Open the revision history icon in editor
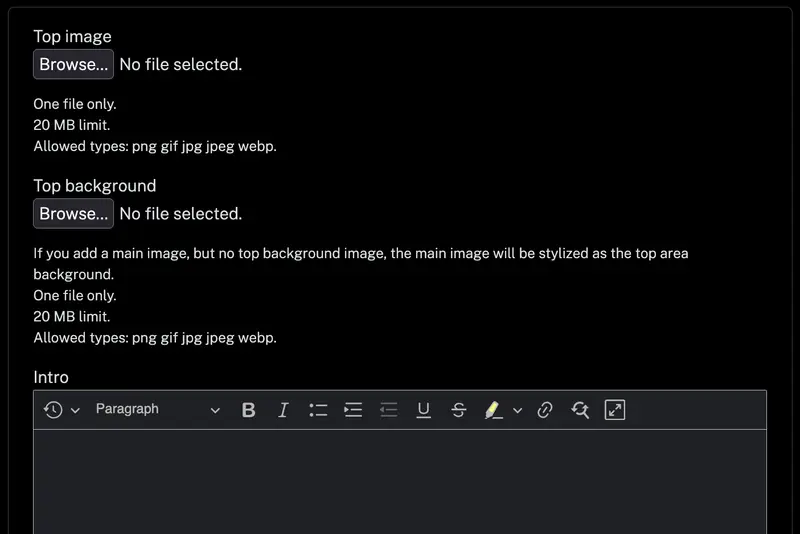This screenshot has width=800, height=534. click(53, 410)
